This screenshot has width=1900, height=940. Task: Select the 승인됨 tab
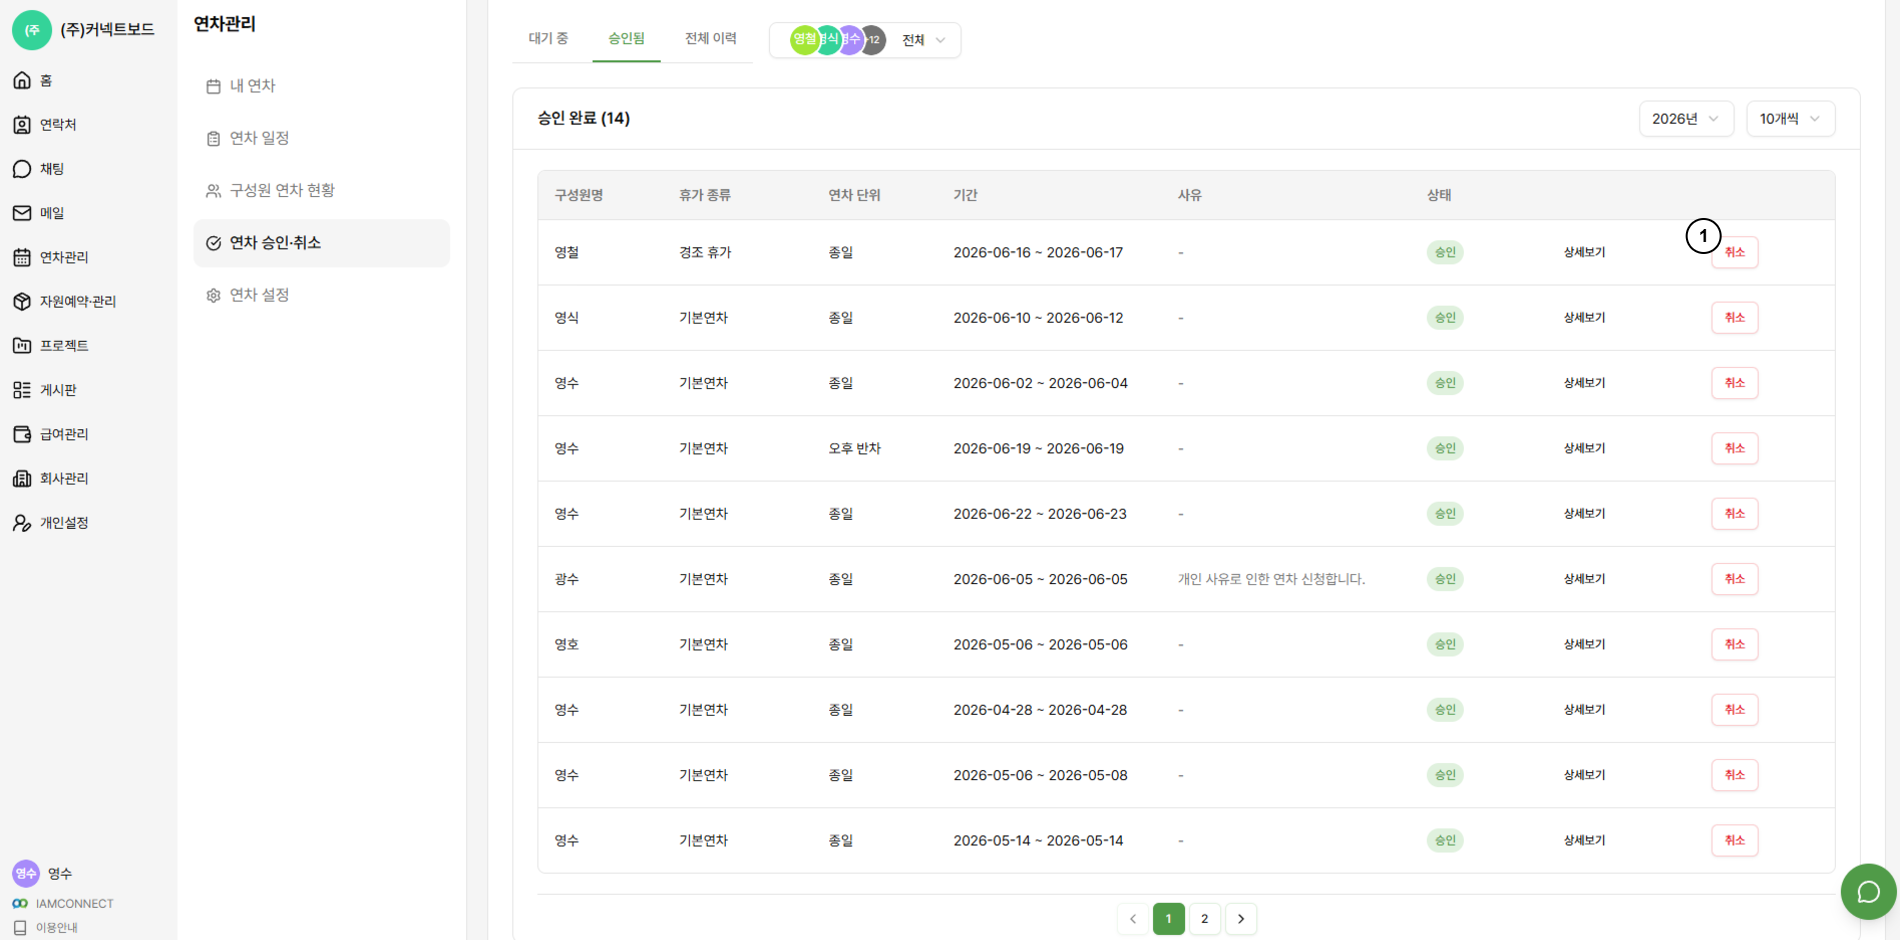[626, 38]
